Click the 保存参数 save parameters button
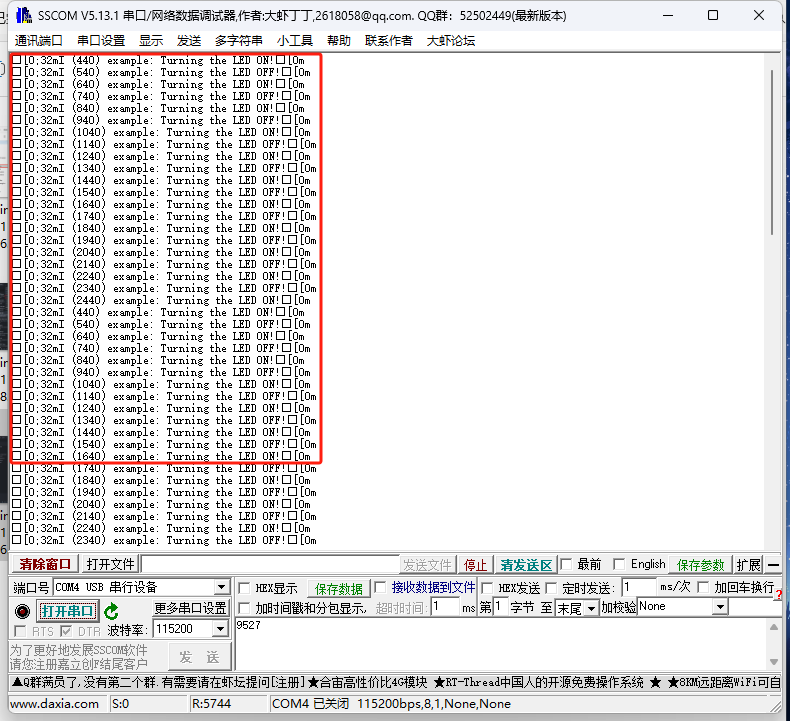 tap(700, 565)
